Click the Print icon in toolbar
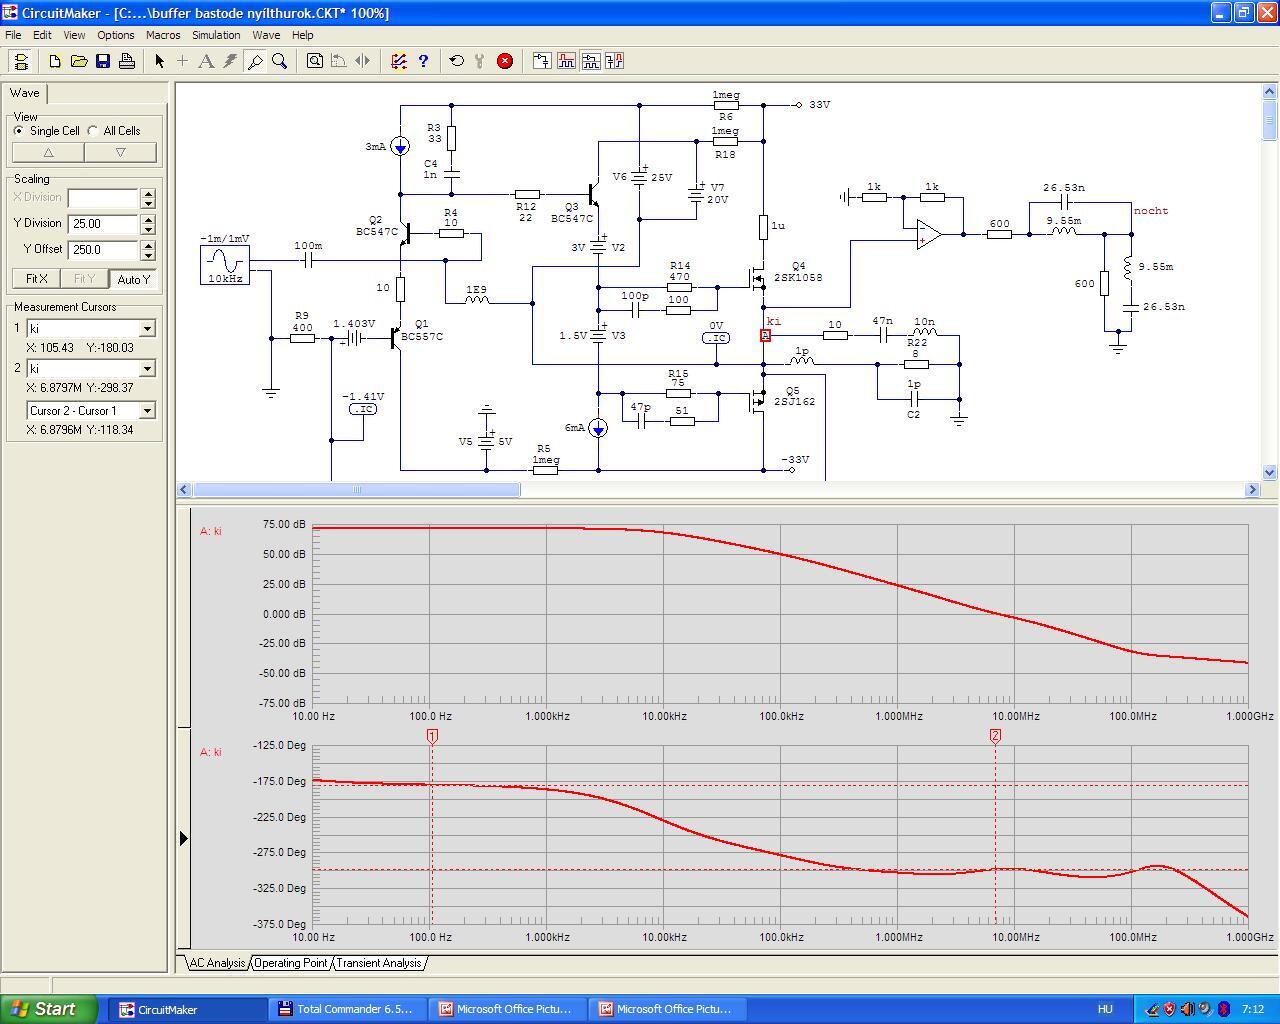Screen dimensions: 1280x1024 (127, 61)
